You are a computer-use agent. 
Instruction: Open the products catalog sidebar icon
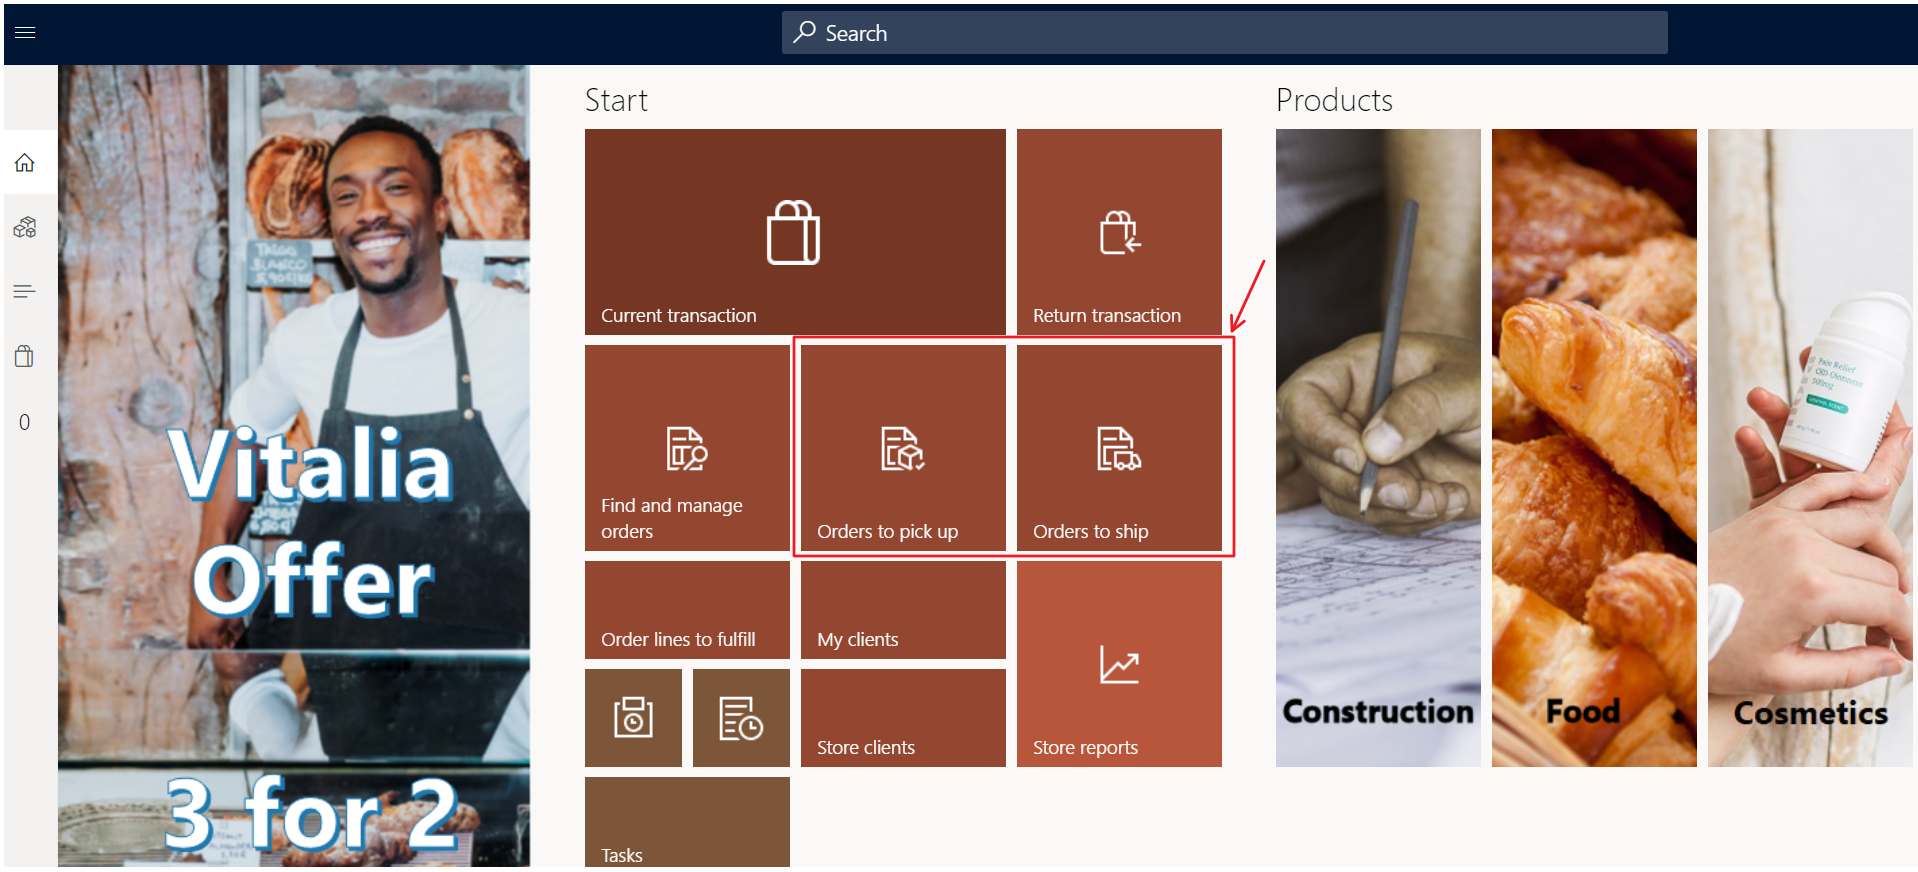click(25, 228)
